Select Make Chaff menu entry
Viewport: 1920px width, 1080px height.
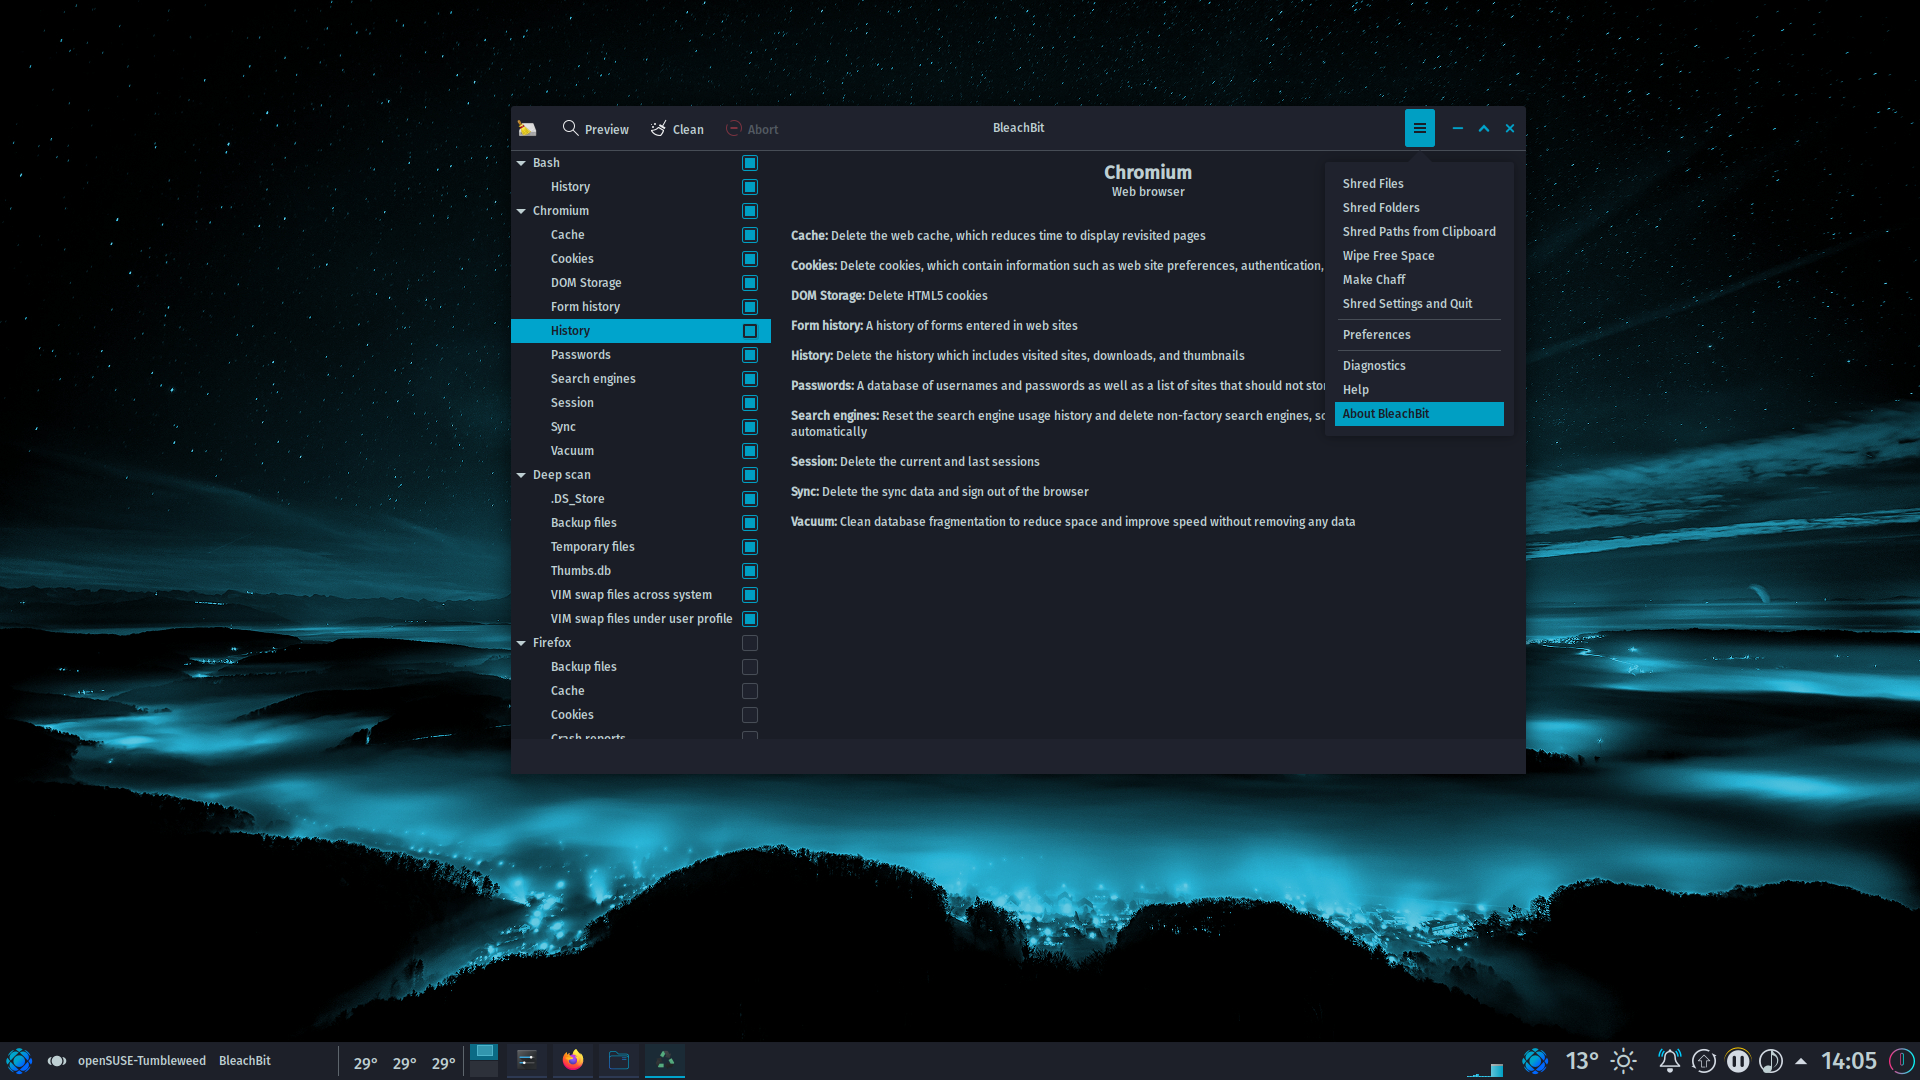pos(1419,280)
